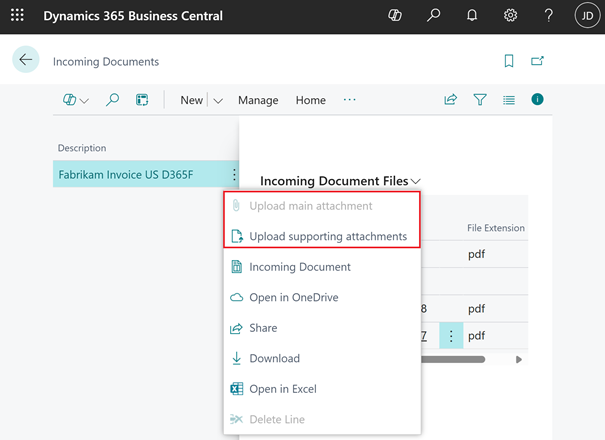
Task: Open the notifications bell
Action: tap(472, 15)
